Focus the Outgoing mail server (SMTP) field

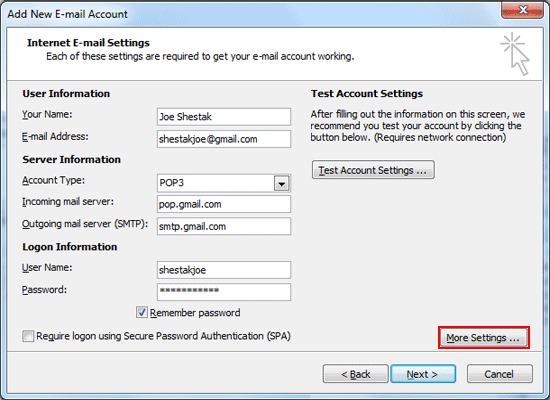pos(224,226)
